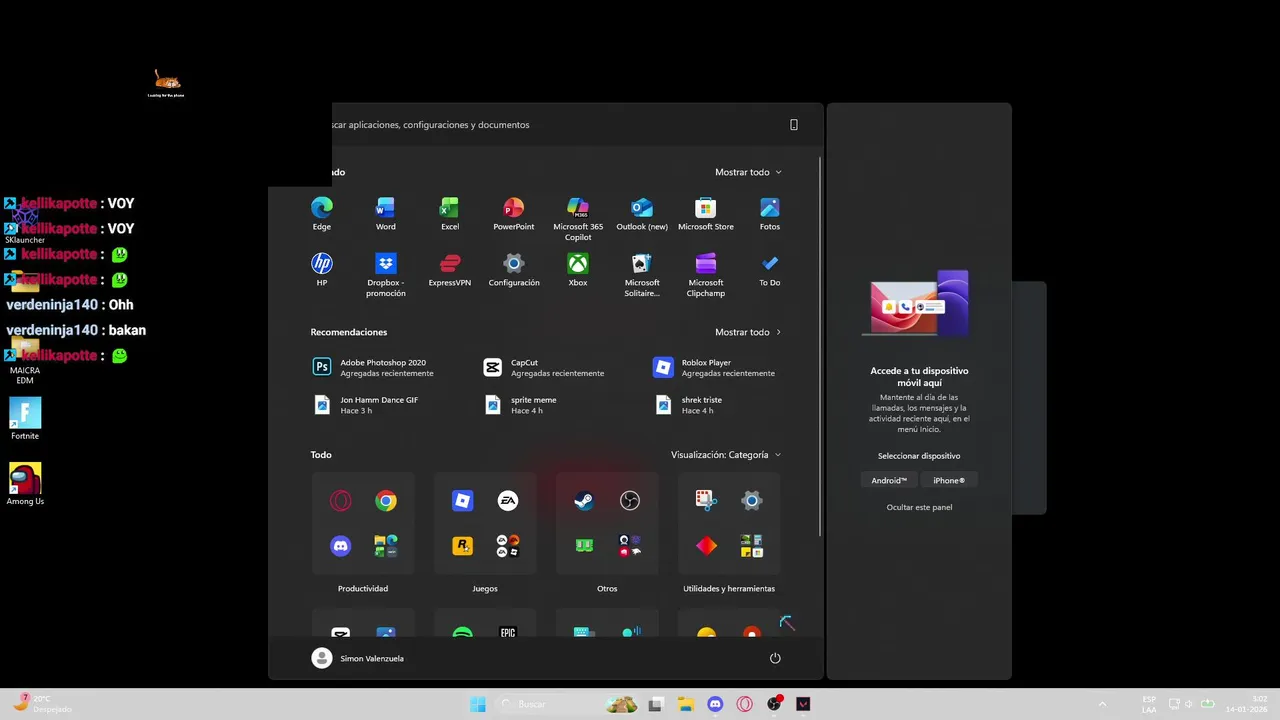The image size is (1280, 720).
Task: Expand pinned apps with Mostrar todo
Action: pyautogui.click(x=748, y=172)
